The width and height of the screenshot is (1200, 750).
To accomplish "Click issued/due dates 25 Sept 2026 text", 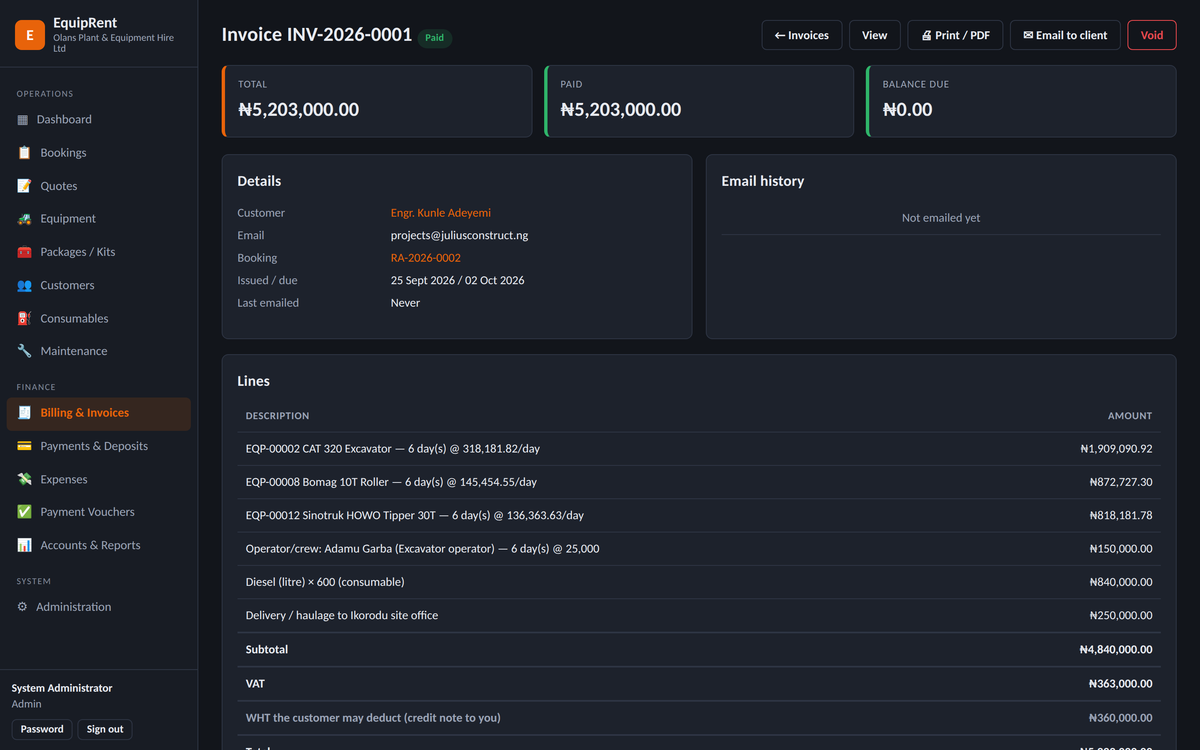I will click(x=458, y=281).
